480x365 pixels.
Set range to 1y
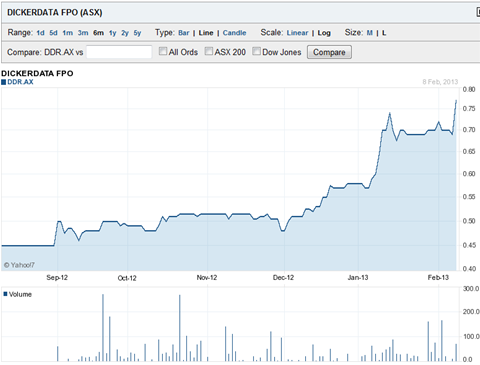coord(113,33)
